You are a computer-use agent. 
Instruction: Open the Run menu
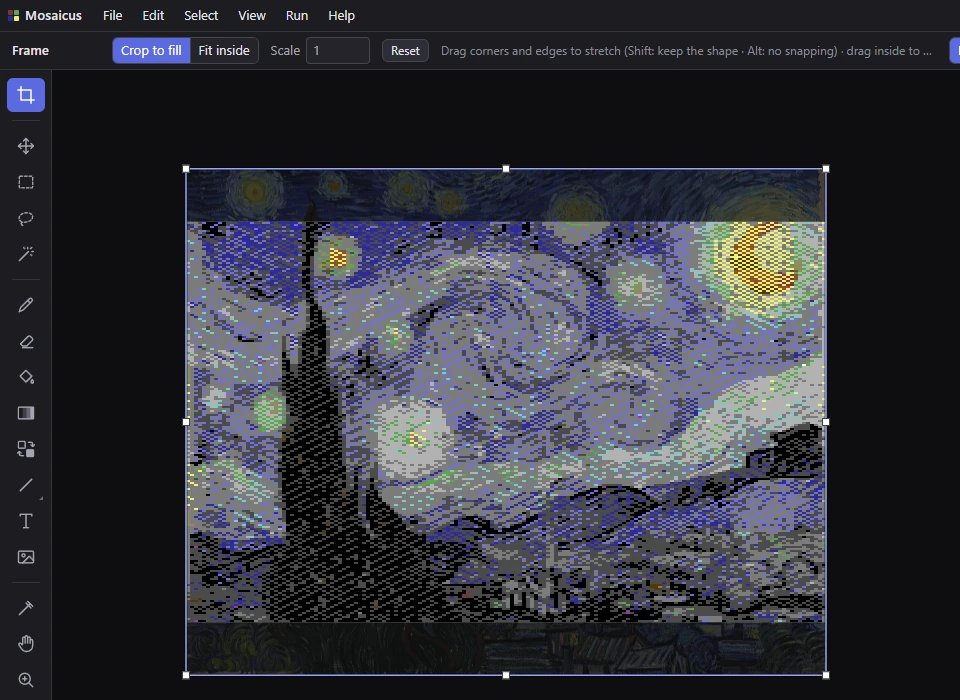point(297,15)
